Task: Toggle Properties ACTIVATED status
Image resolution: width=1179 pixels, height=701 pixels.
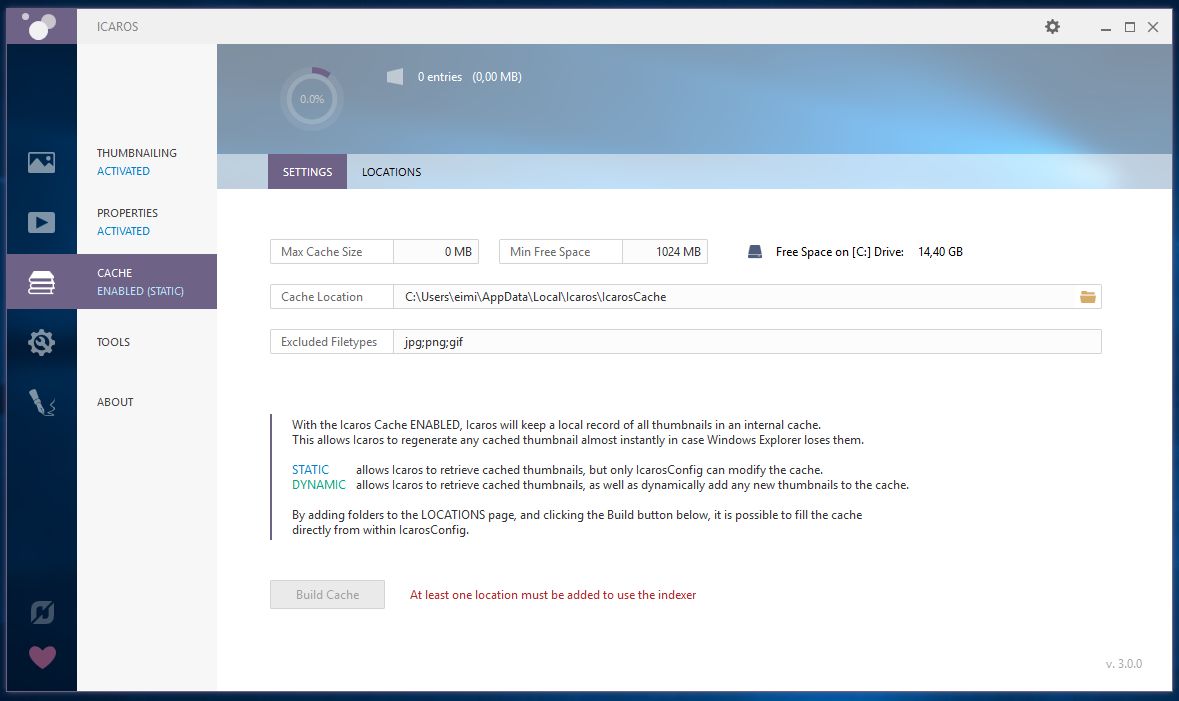Action: coord(123,231)
